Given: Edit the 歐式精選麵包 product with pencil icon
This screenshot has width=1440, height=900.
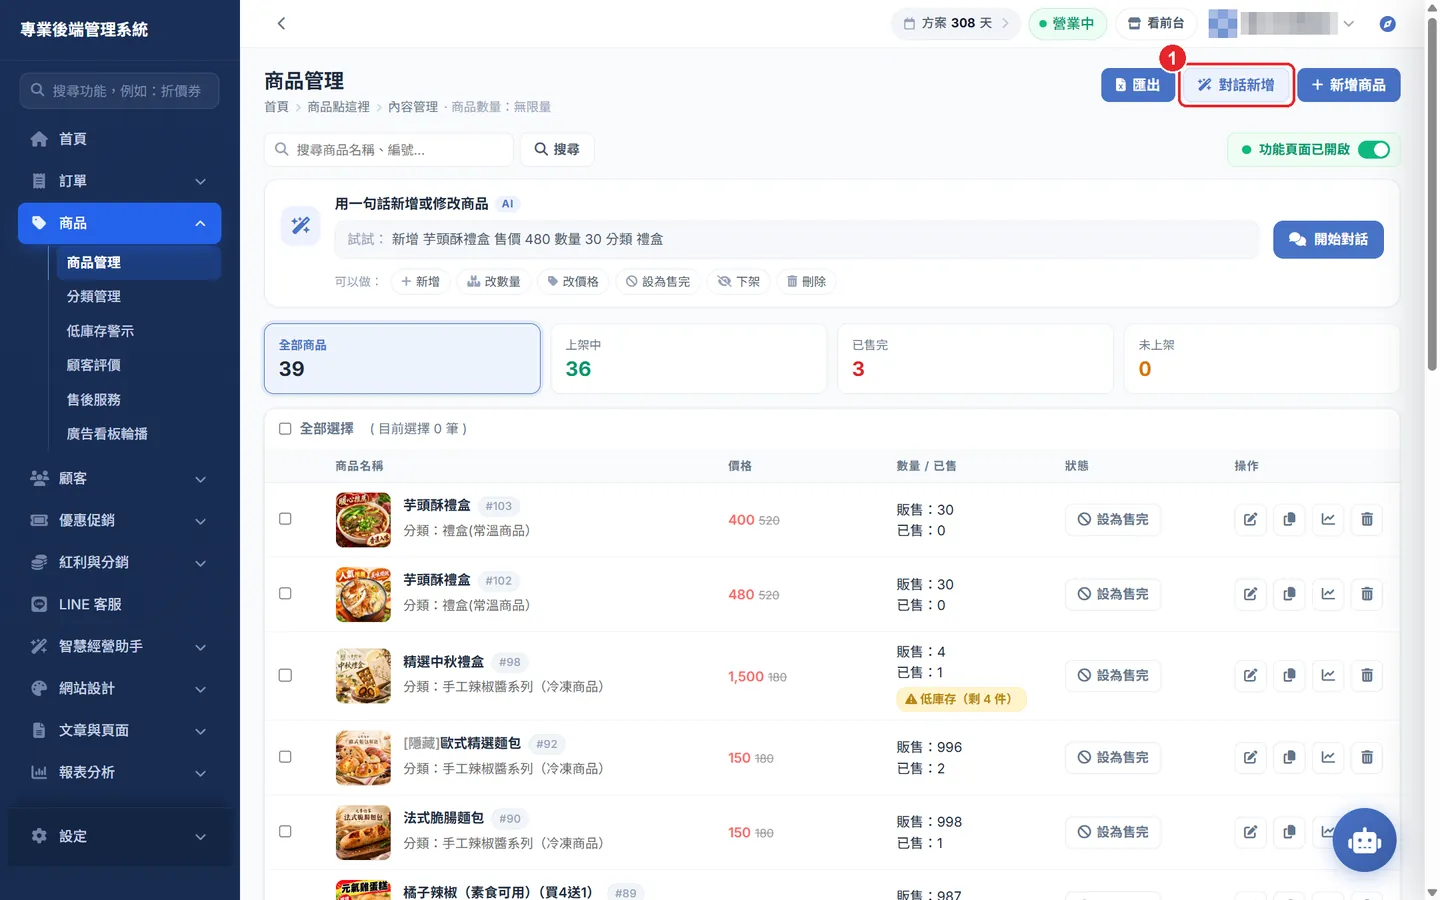Looking at the screenshot, I should [x=1250, y=757].
